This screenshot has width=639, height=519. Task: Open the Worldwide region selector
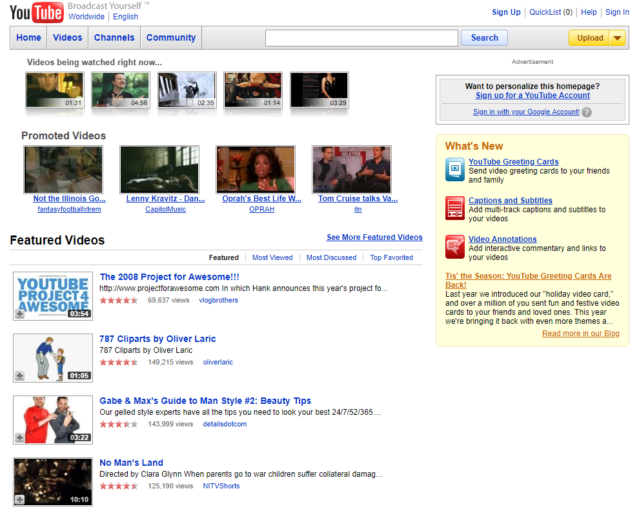87,17
